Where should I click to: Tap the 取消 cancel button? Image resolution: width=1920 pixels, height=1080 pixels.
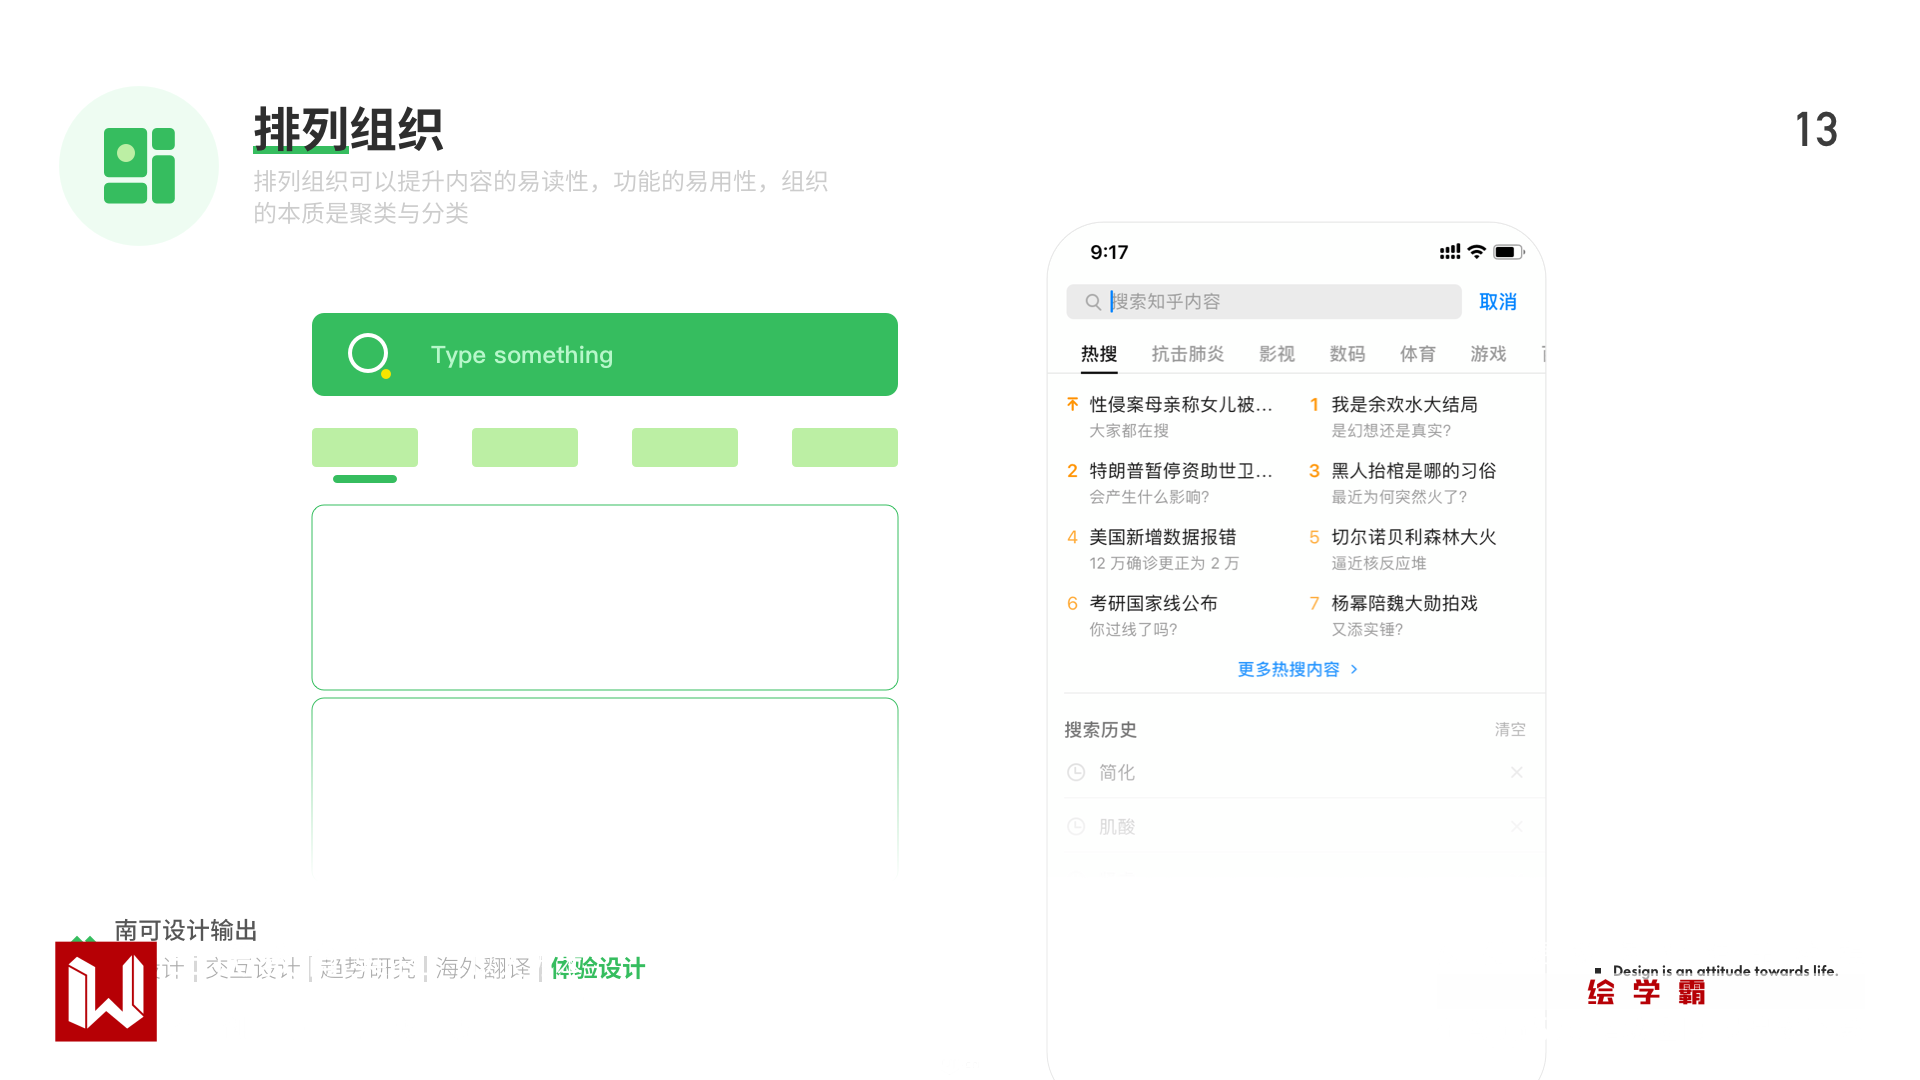tap(1497, 302)
